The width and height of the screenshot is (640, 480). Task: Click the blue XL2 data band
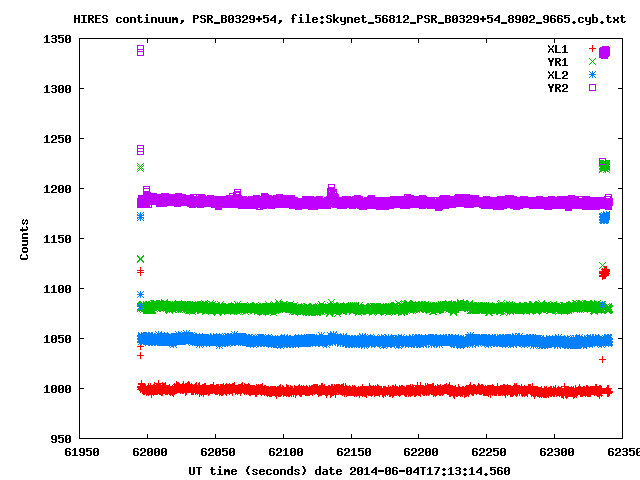[375, 340]
